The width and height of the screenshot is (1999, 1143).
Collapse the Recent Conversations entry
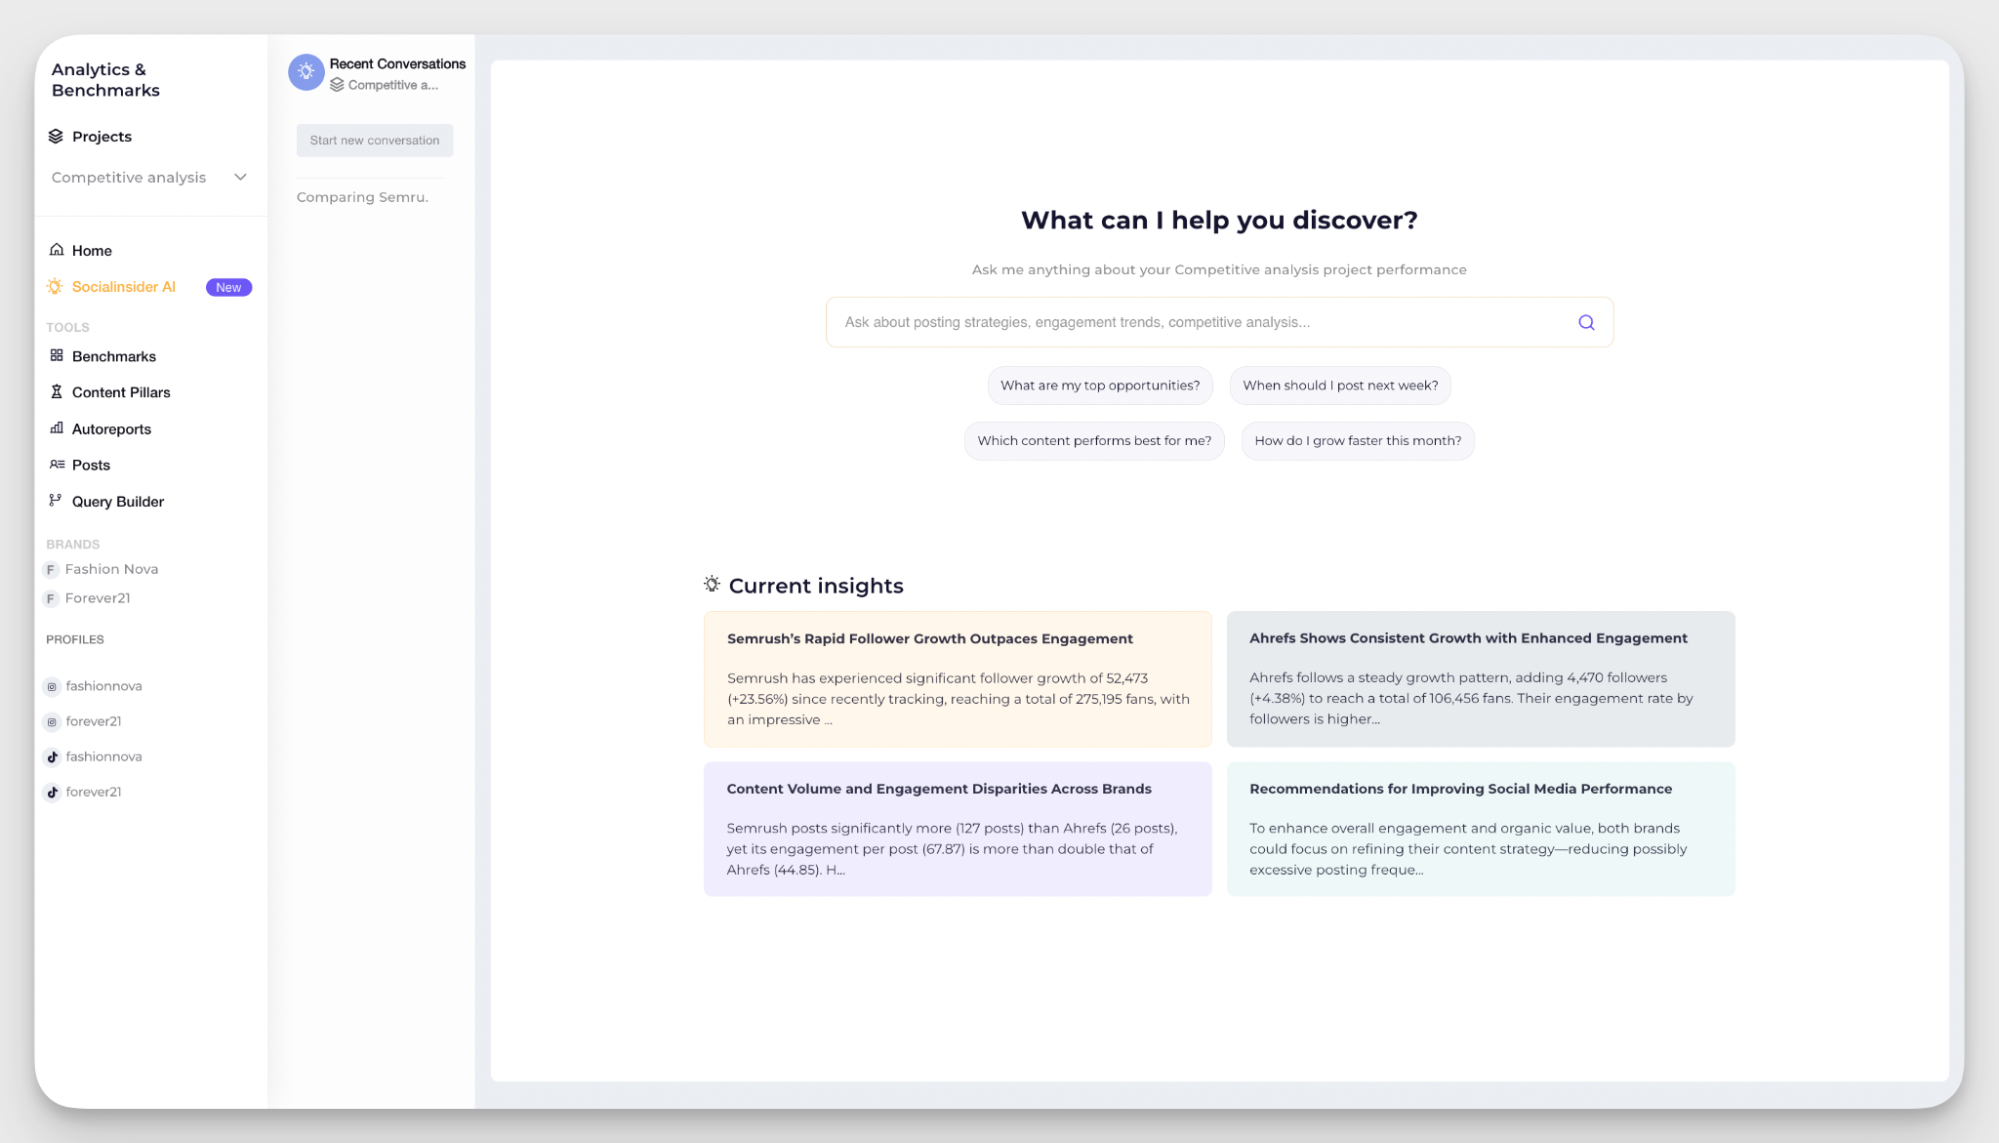(x=306, y=72)
